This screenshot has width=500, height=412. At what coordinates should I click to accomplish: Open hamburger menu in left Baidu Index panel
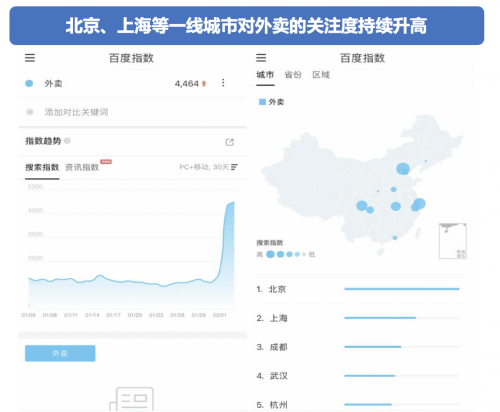(x=30, y=58)
